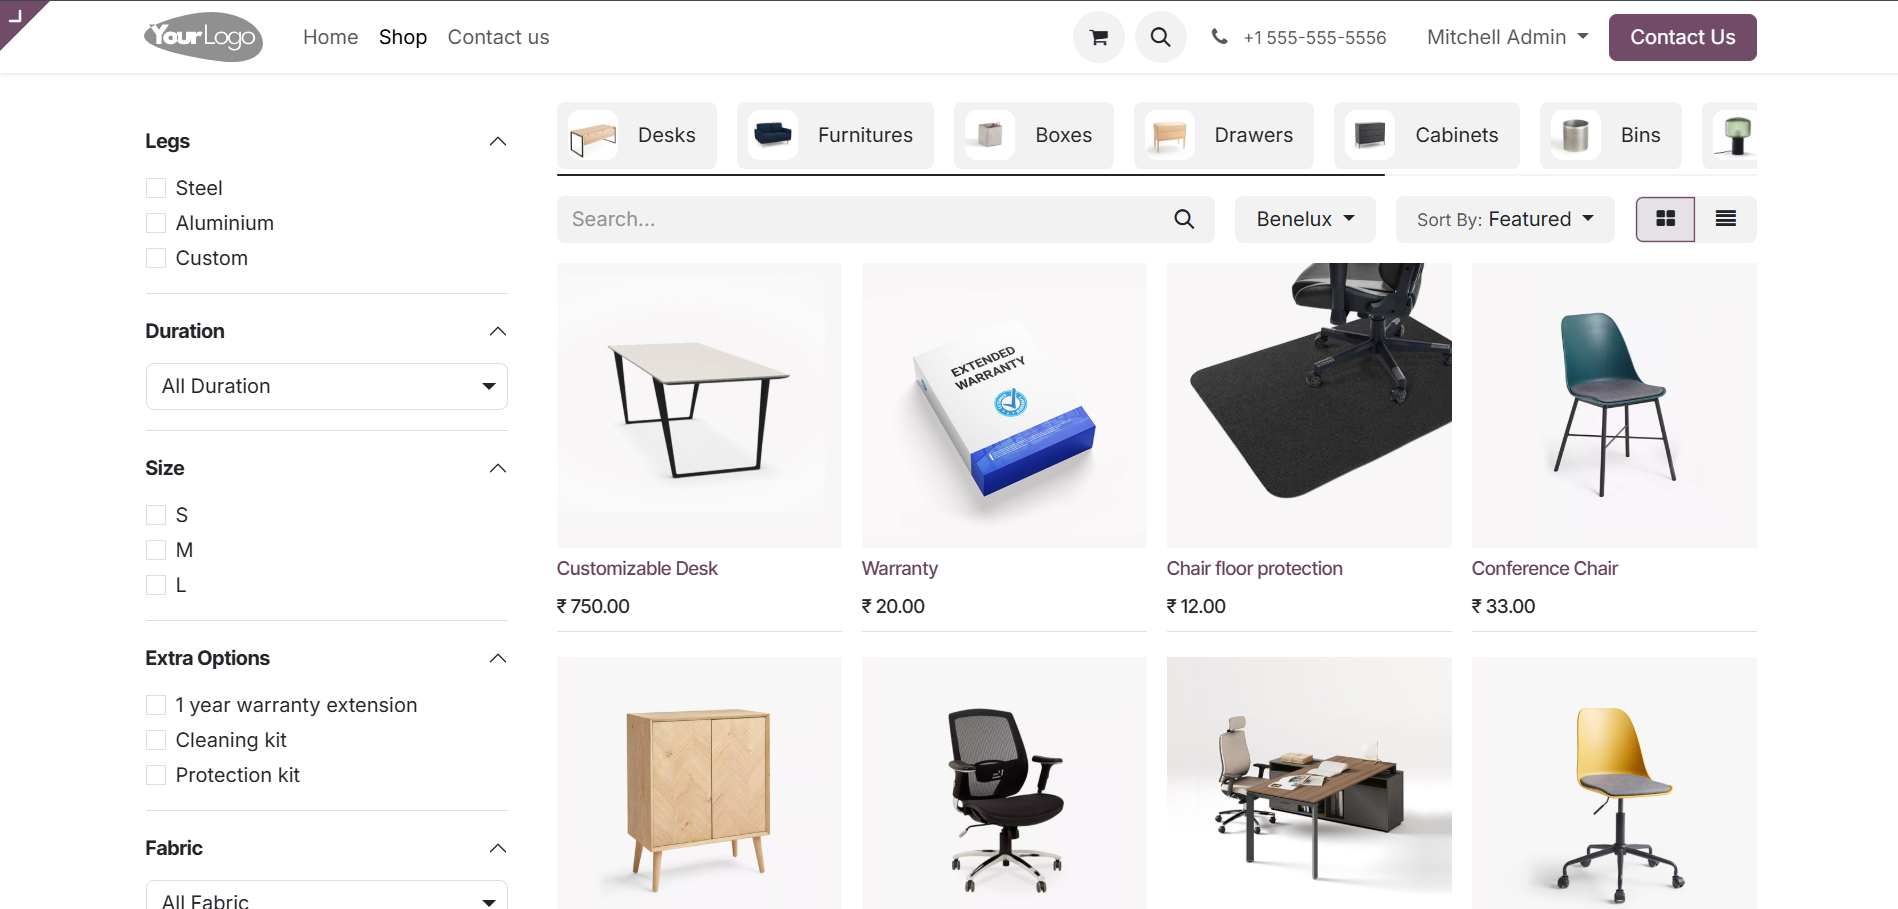Image resolution: width=1898 pixels, height=909 pixels.
Task: Open the Customizable Desk product link
Action: point(637,568)
